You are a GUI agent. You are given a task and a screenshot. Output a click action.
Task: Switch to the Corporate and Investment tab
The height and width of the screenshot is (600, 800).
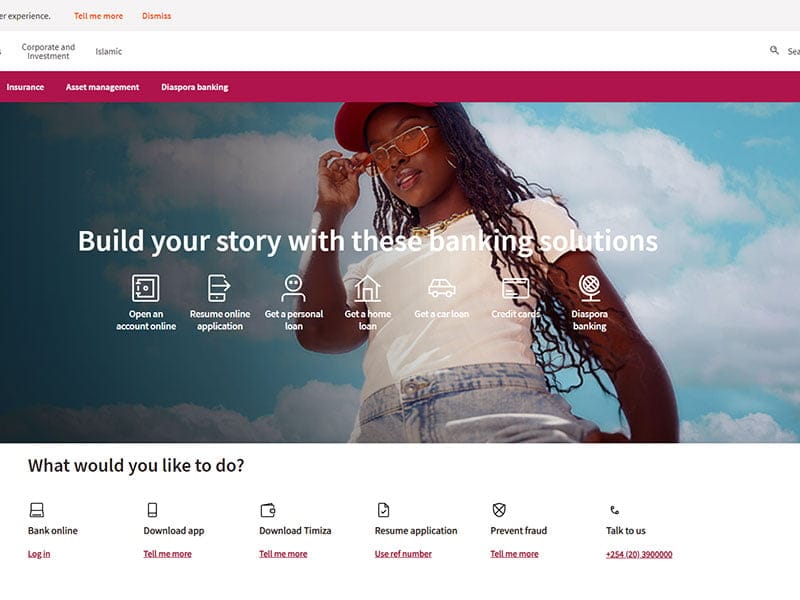pyautogui.click(x=48, y=52)
